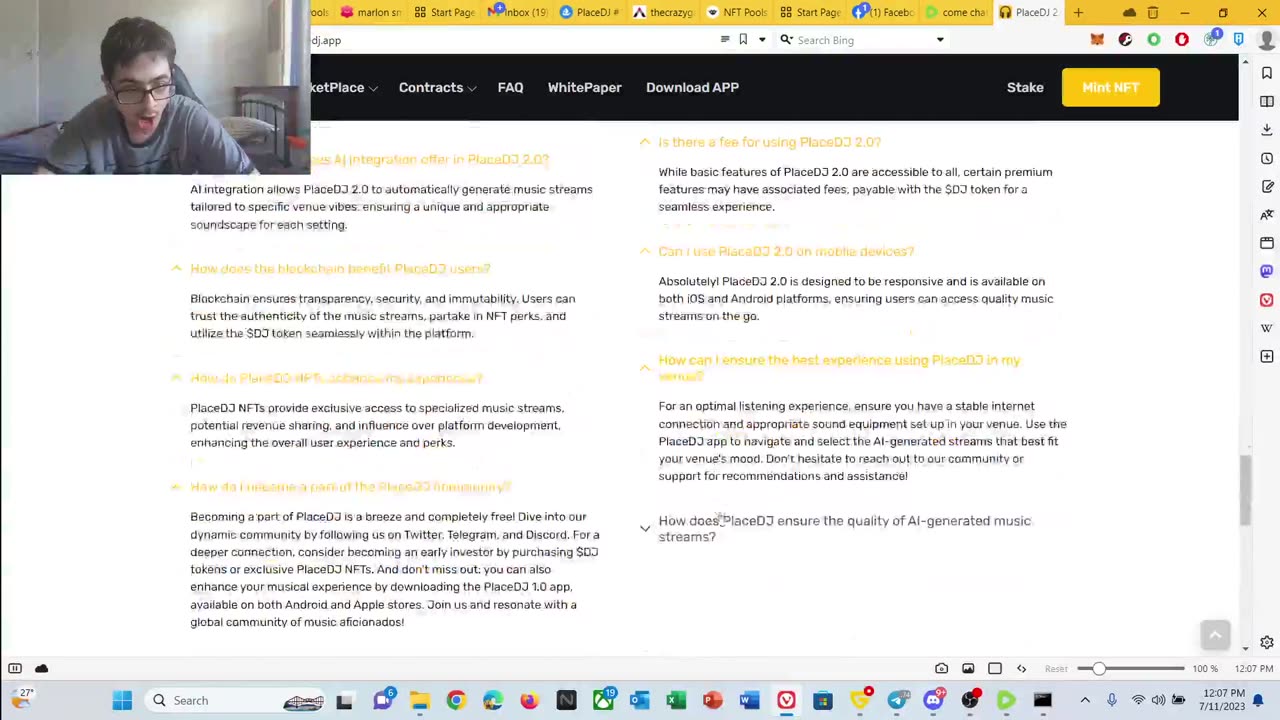Add a new web panel
1280x720 pixels.
pyautogui.click(x=1267, y=356)
